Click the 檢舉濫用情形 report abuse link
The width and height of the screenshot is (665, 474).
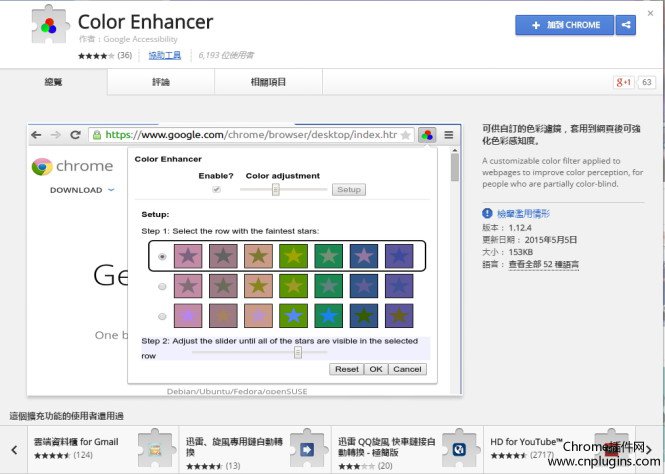click(523, 213)
